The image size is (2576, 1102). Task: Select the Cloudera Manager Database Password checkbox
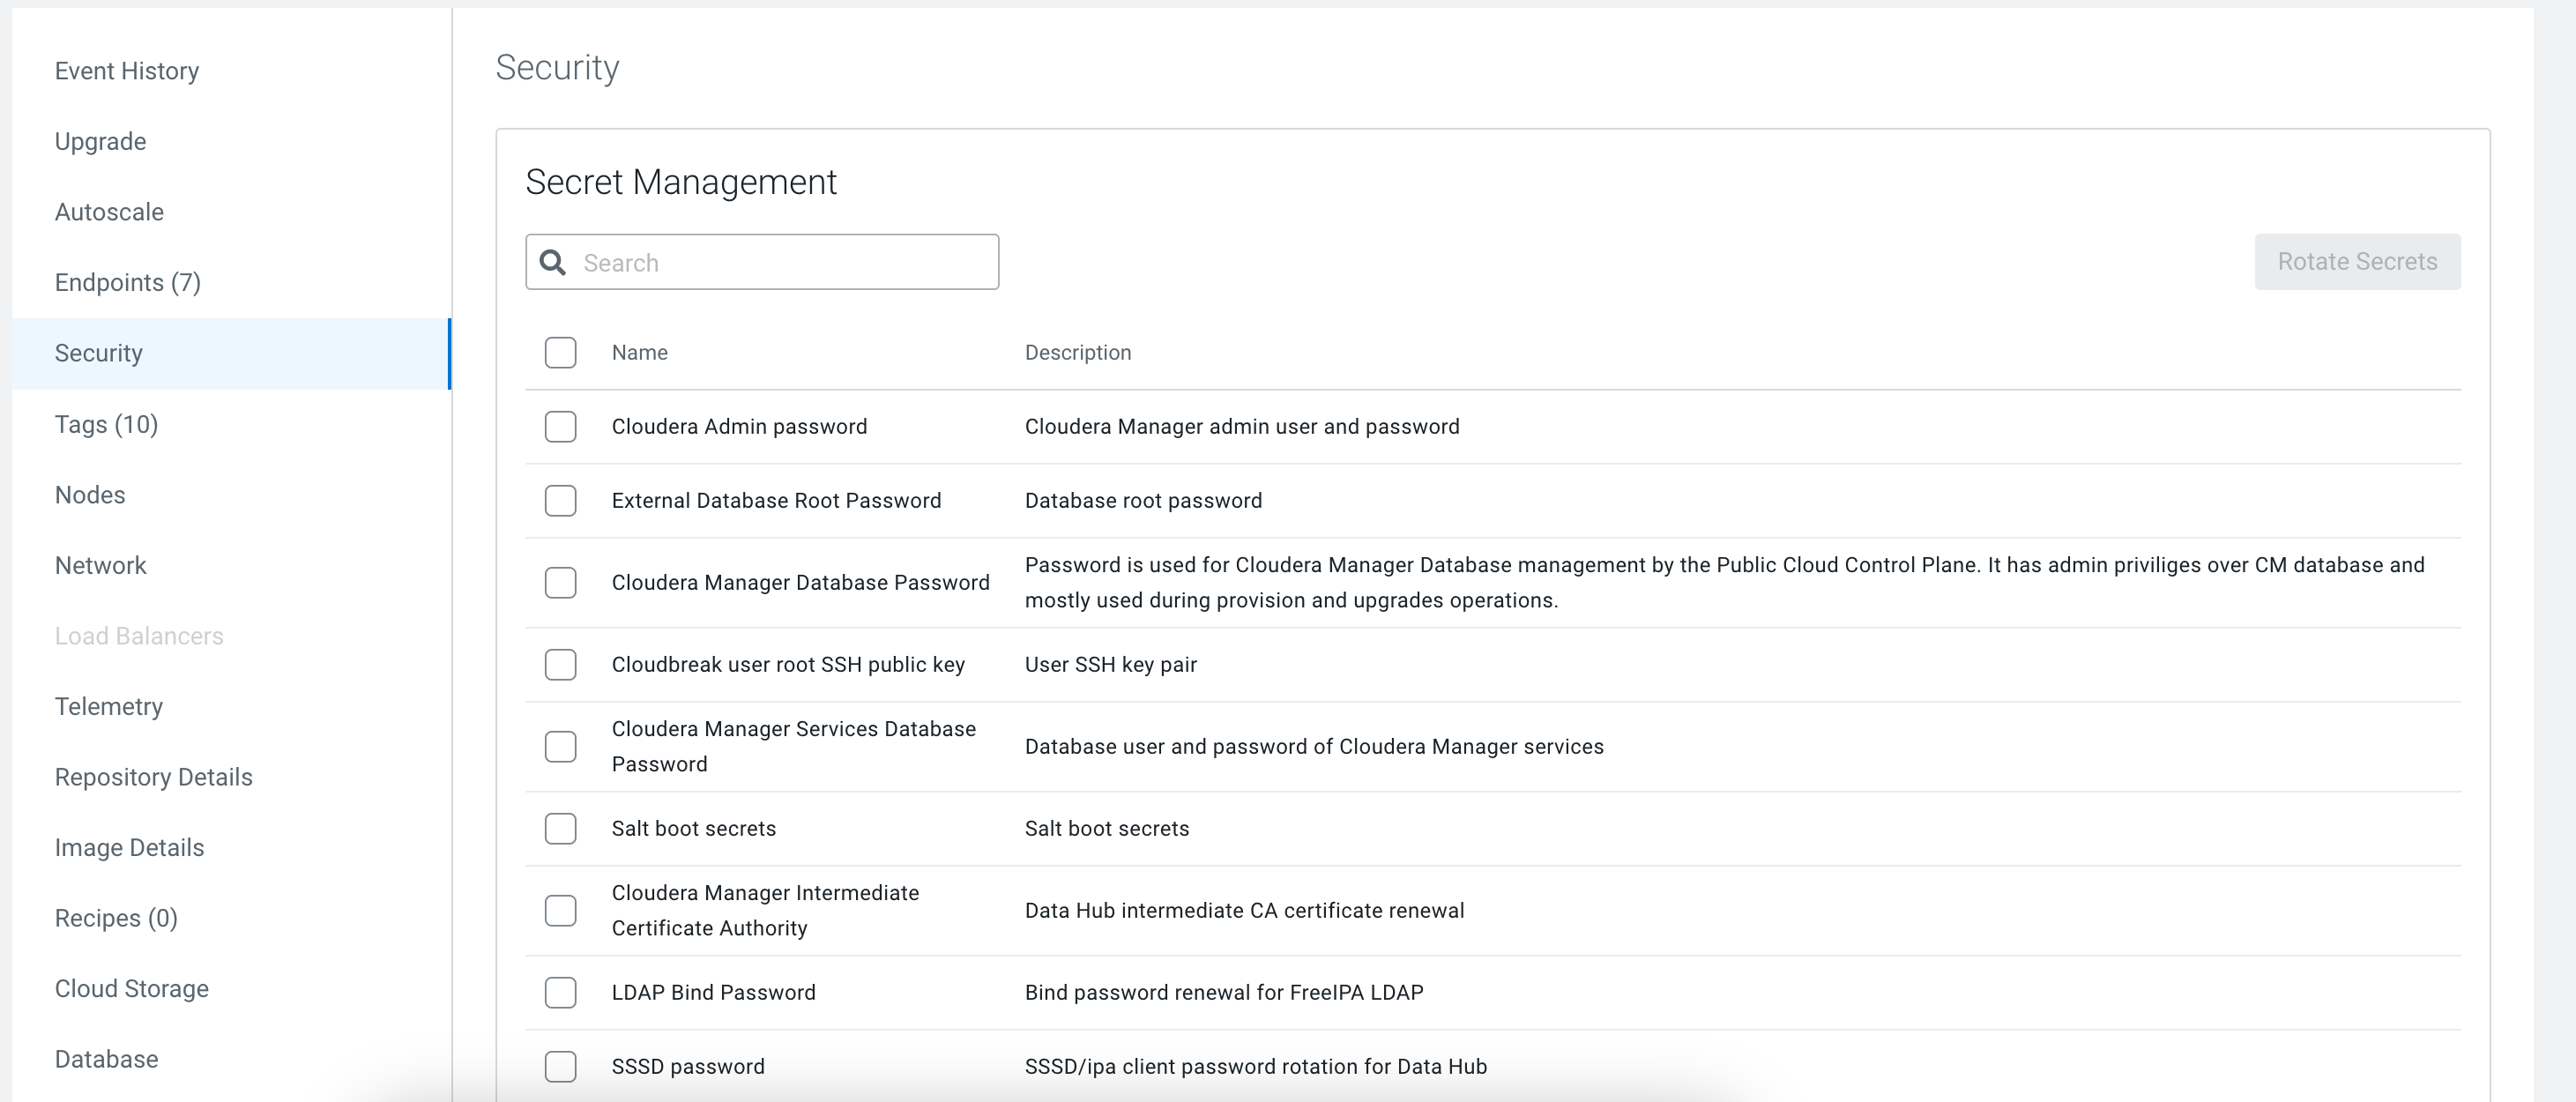tap(560, 582)
